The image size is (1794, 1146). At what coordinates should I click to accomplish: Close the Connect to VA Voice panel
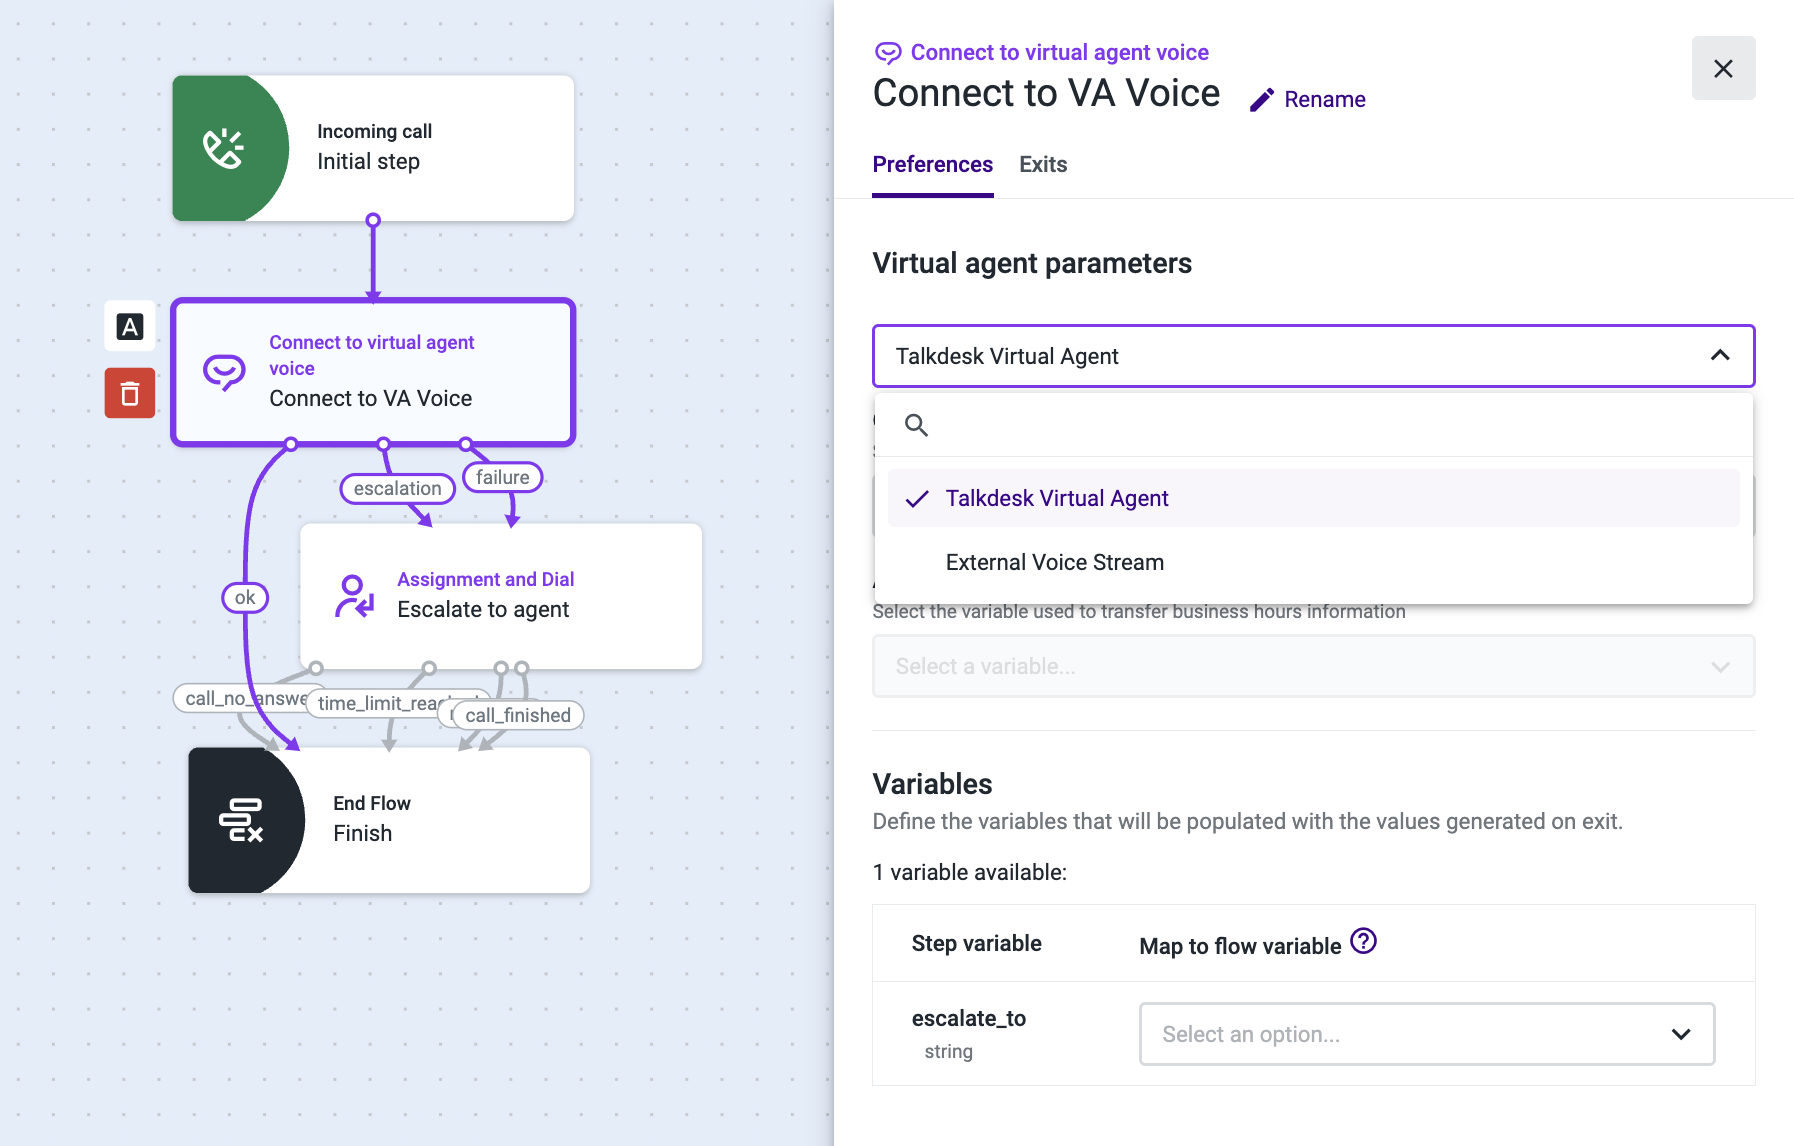pos(1723,69)
